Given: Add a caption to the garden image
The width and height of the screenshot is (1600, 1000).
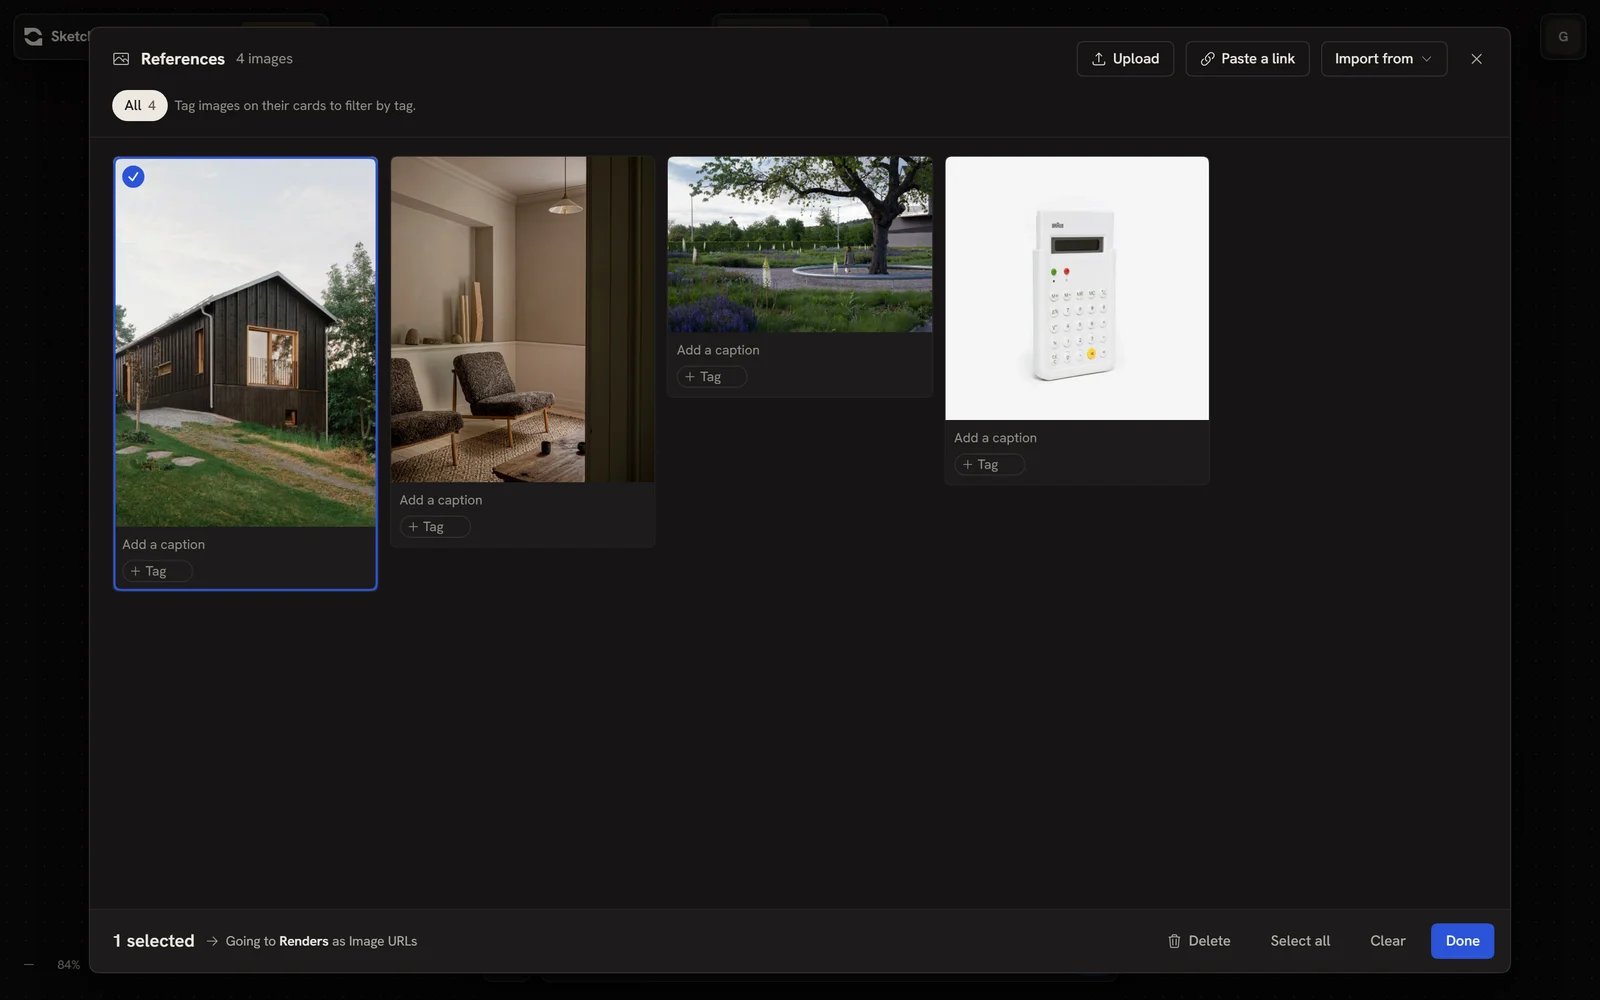Looking at the screenshot, I should coord(718,350).
